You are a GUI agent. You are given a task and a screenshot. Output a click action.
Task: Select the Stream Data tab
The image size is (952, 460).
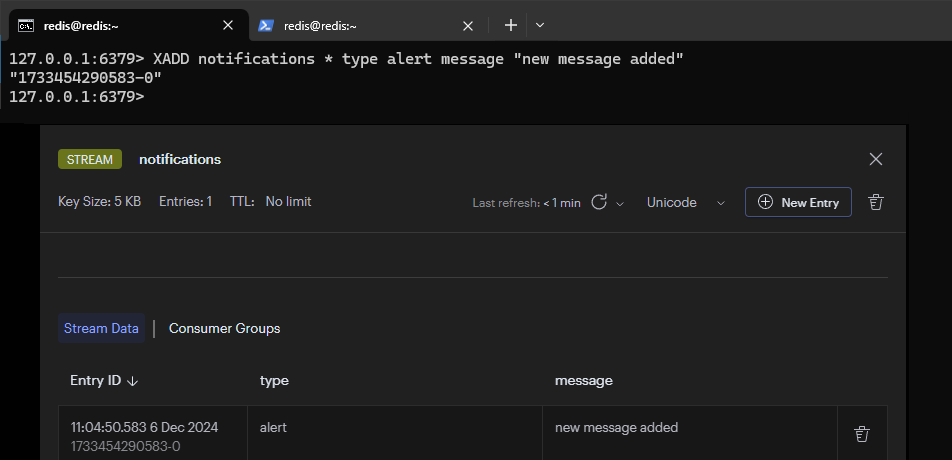pos(101,328)
